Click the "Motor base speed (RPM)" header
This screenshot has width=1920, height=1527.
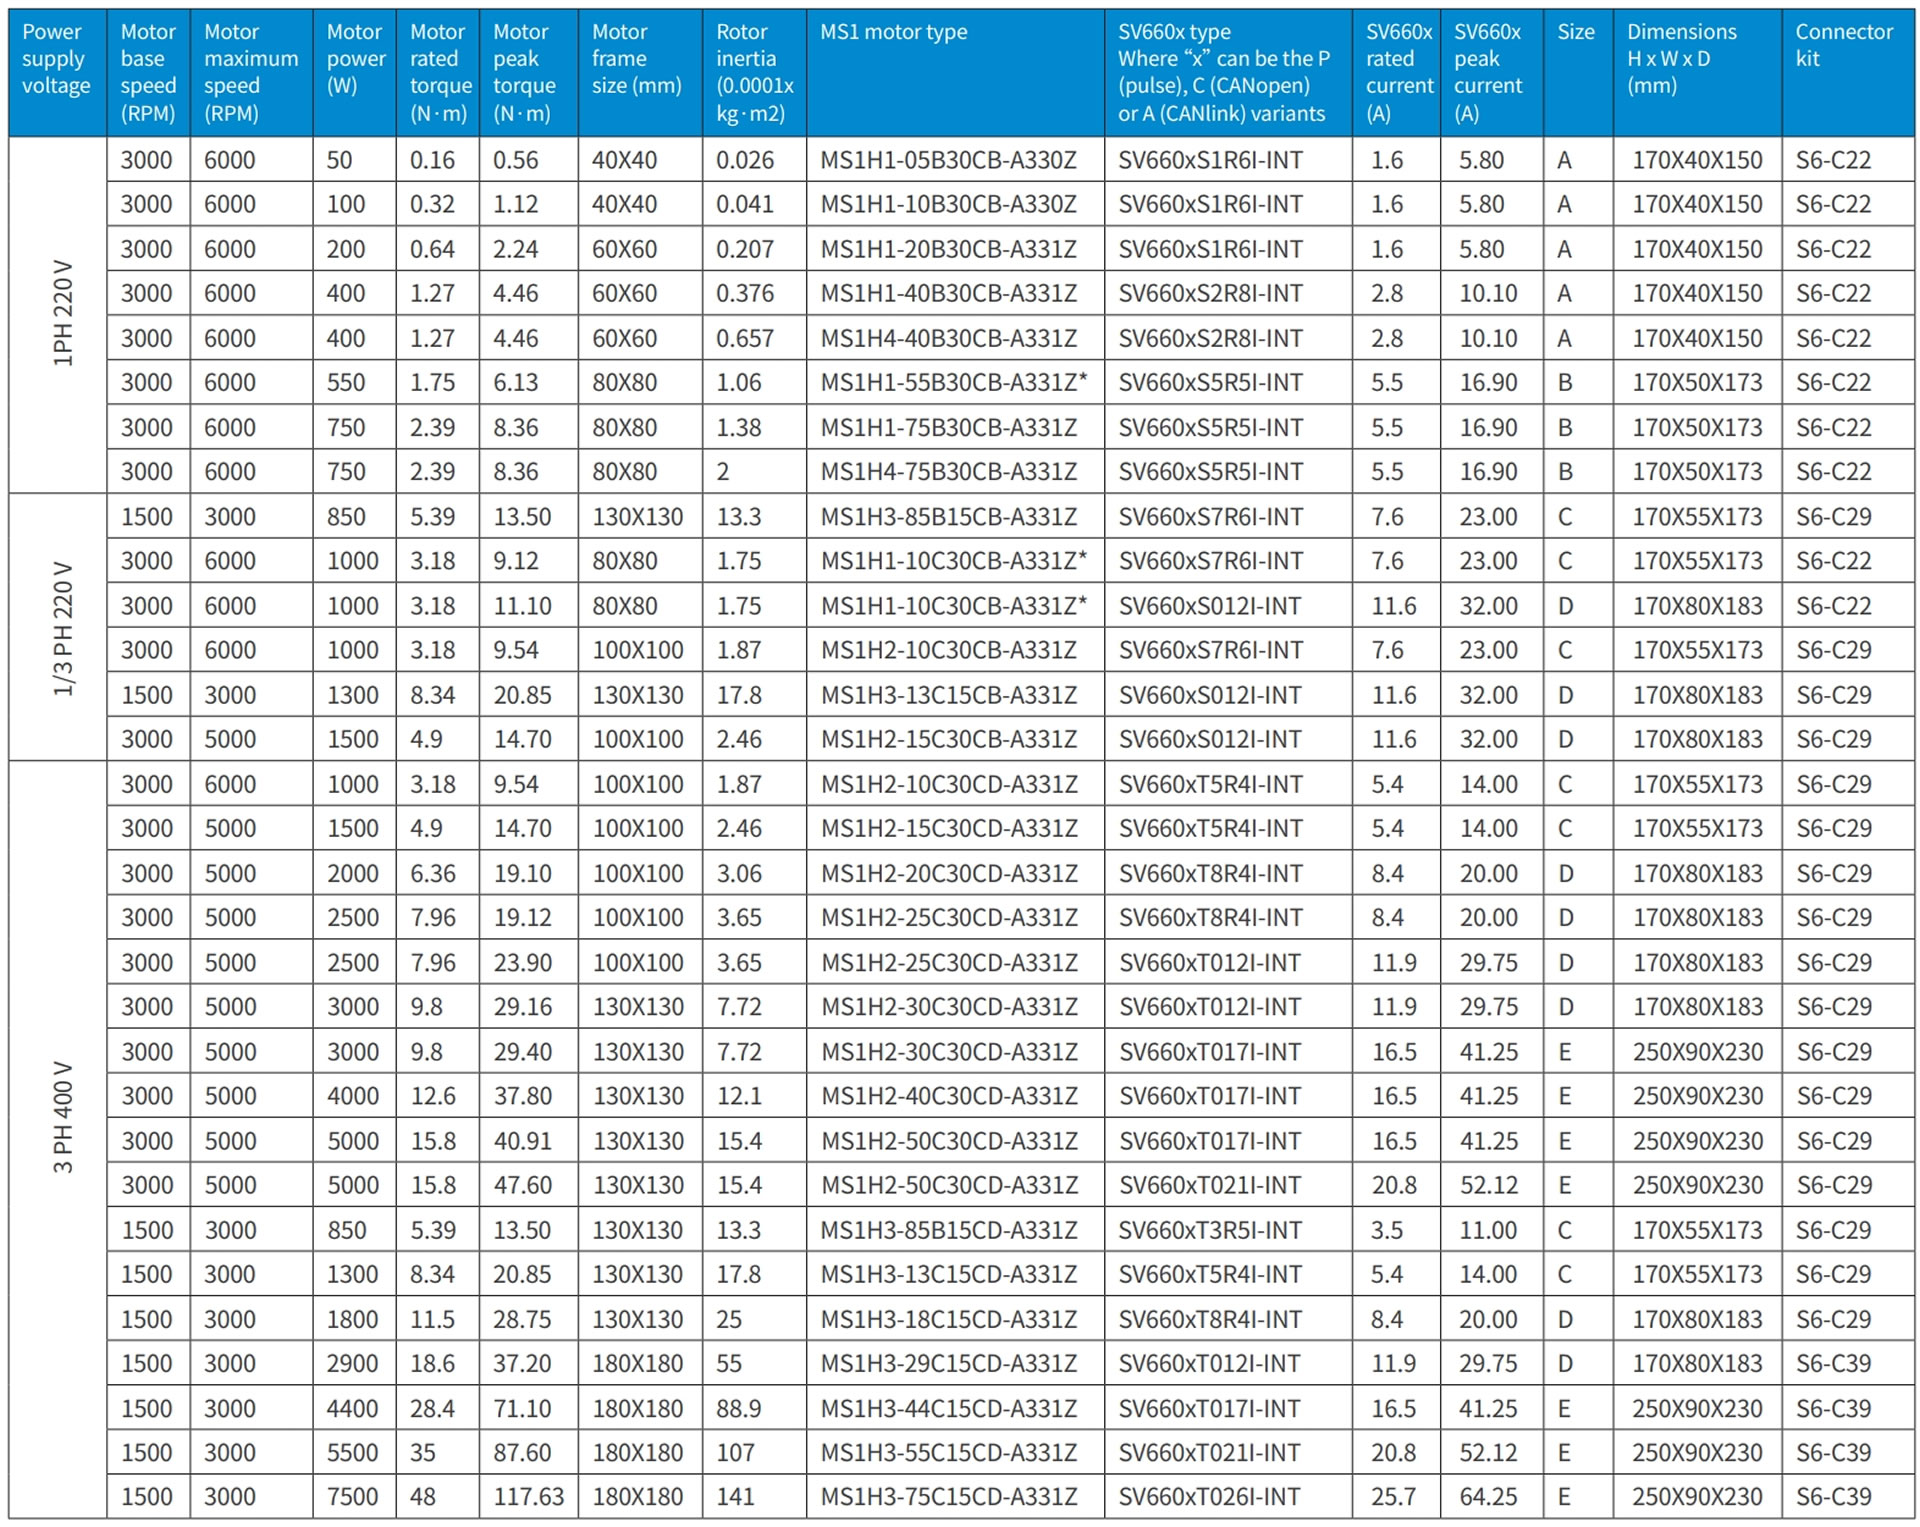(x=148, y=73)
